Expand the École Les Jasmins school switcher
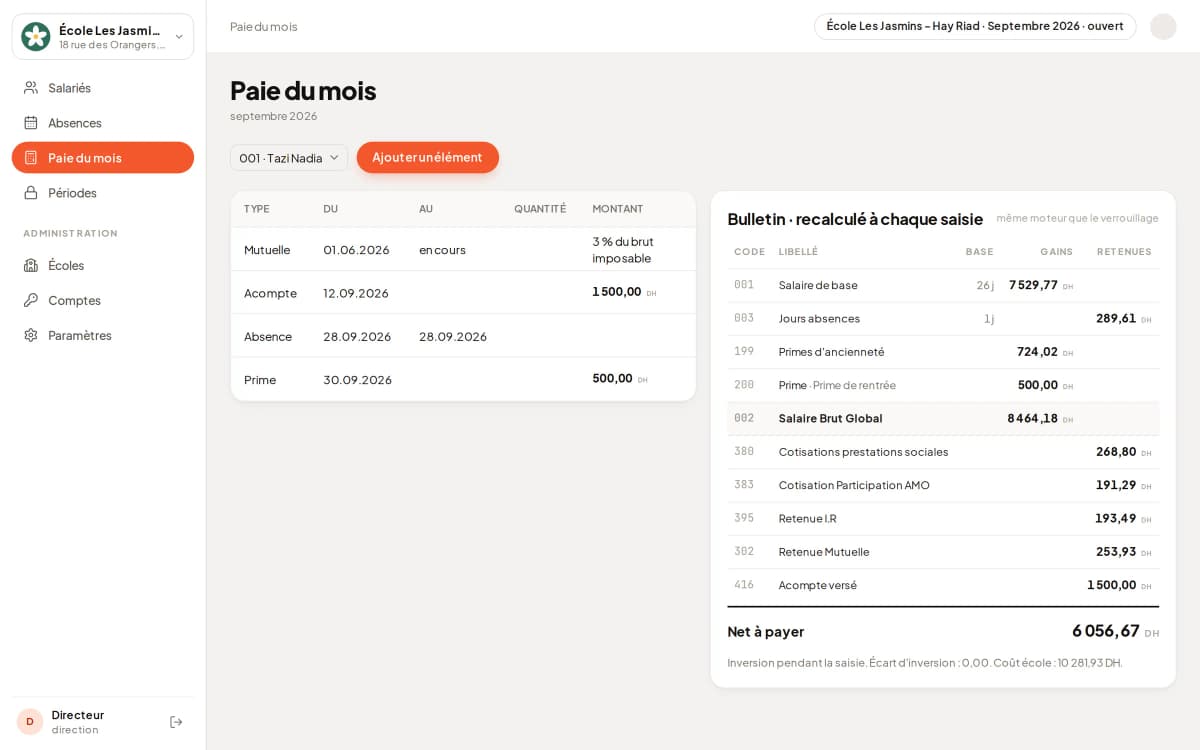Screen dimensions: 1200x750 pyautogui.click(x=103, y=37)
